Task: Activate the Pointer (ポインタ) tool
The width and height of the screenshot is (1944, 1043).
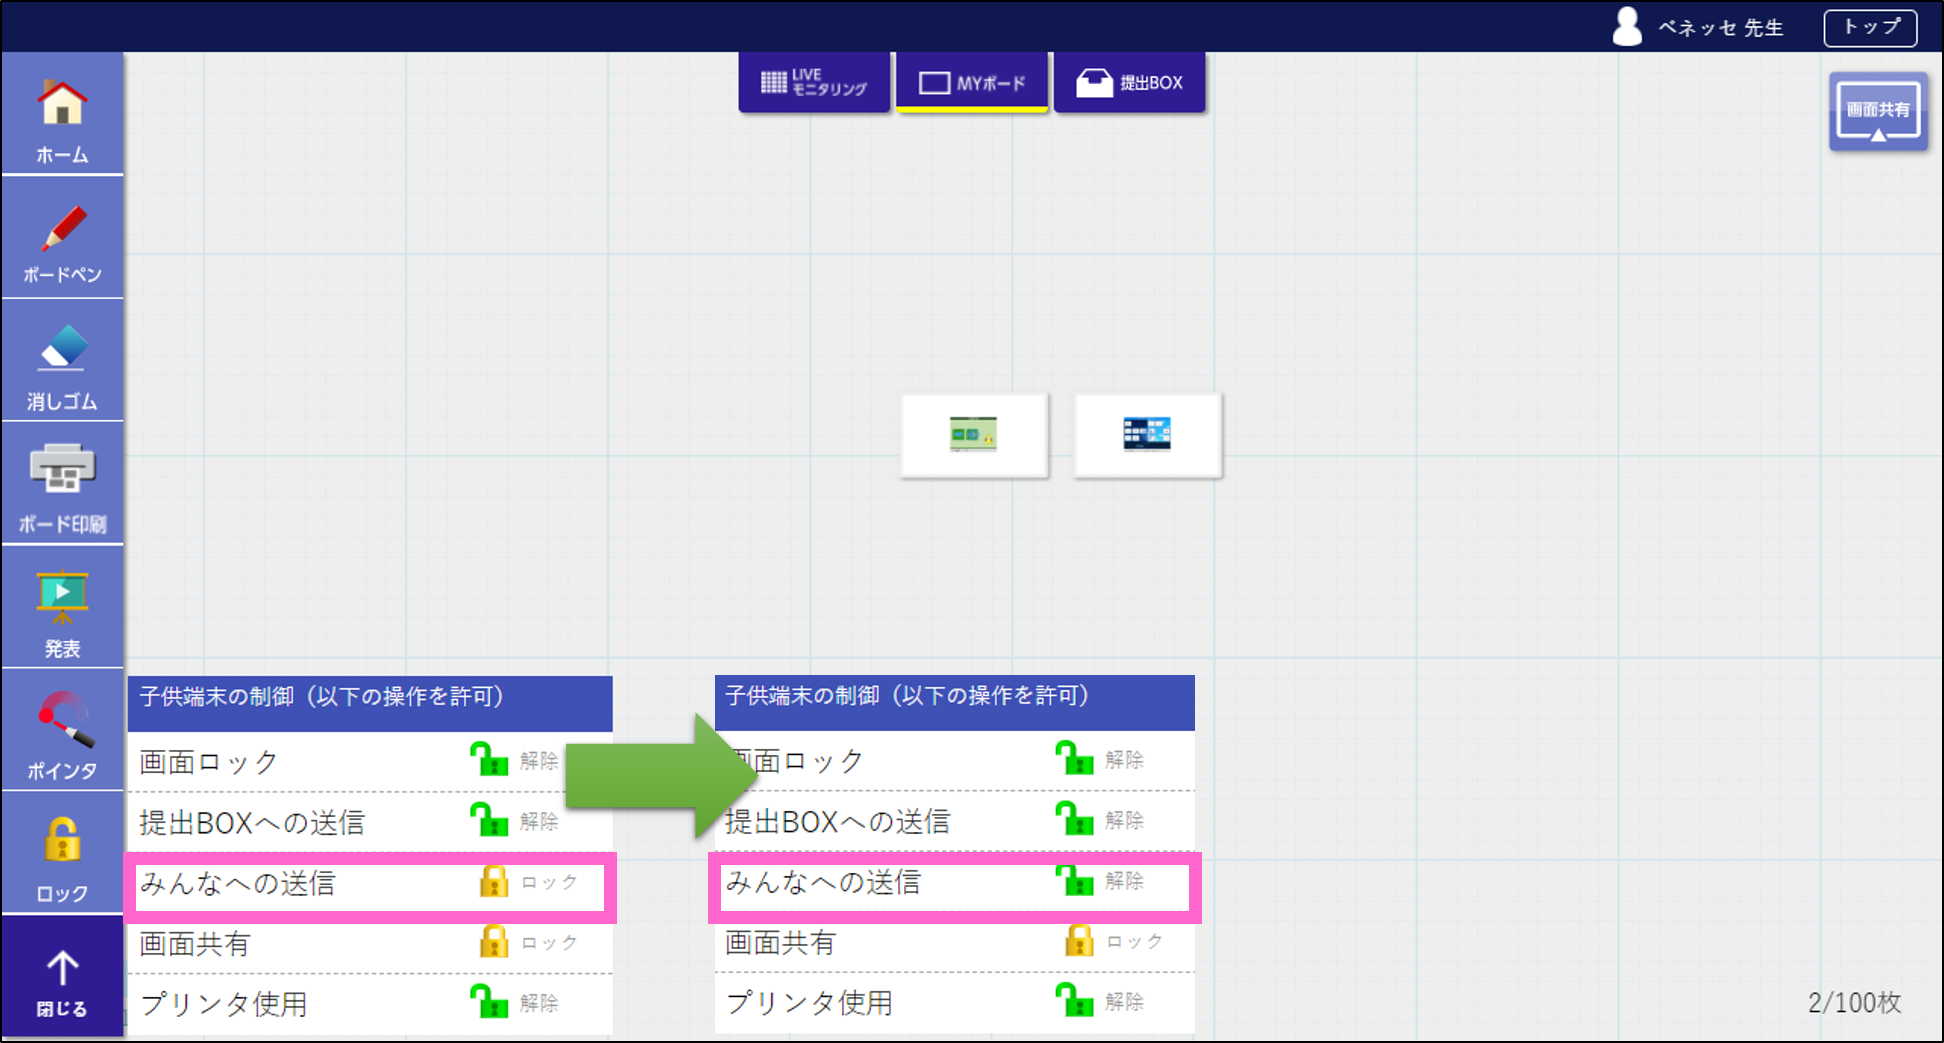Action: coord(62,733)
